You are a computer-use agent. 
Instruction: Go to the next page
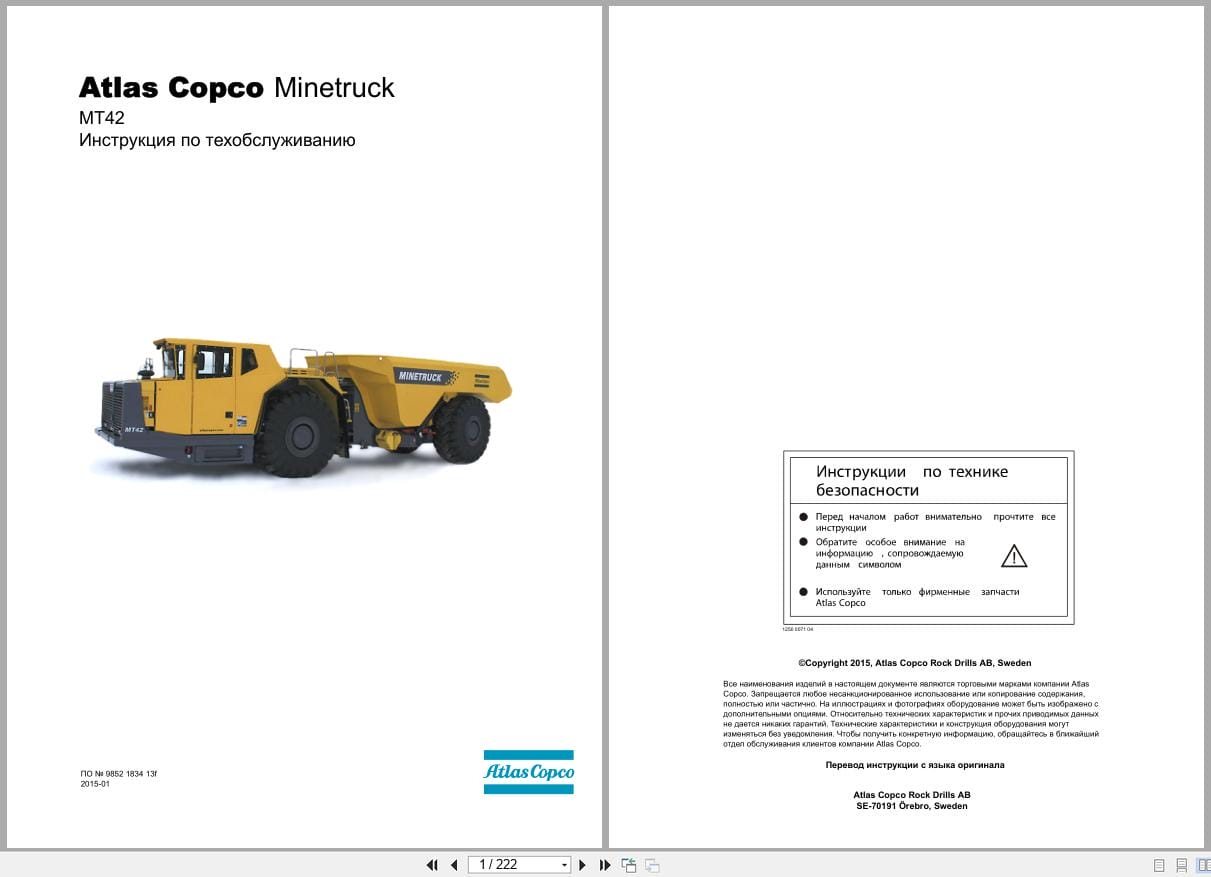[583, 865]
